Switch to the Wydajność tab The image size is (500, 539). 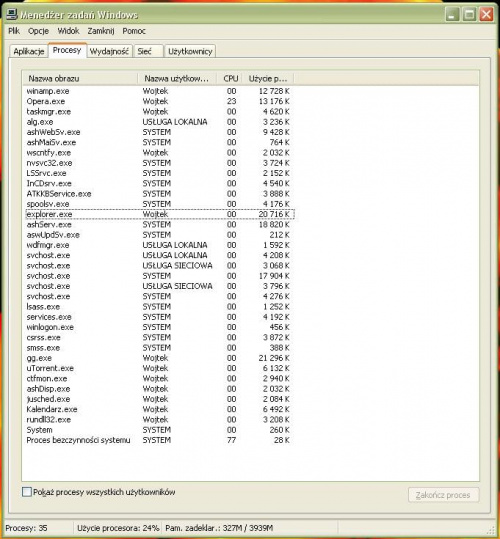tap(109, 51)
